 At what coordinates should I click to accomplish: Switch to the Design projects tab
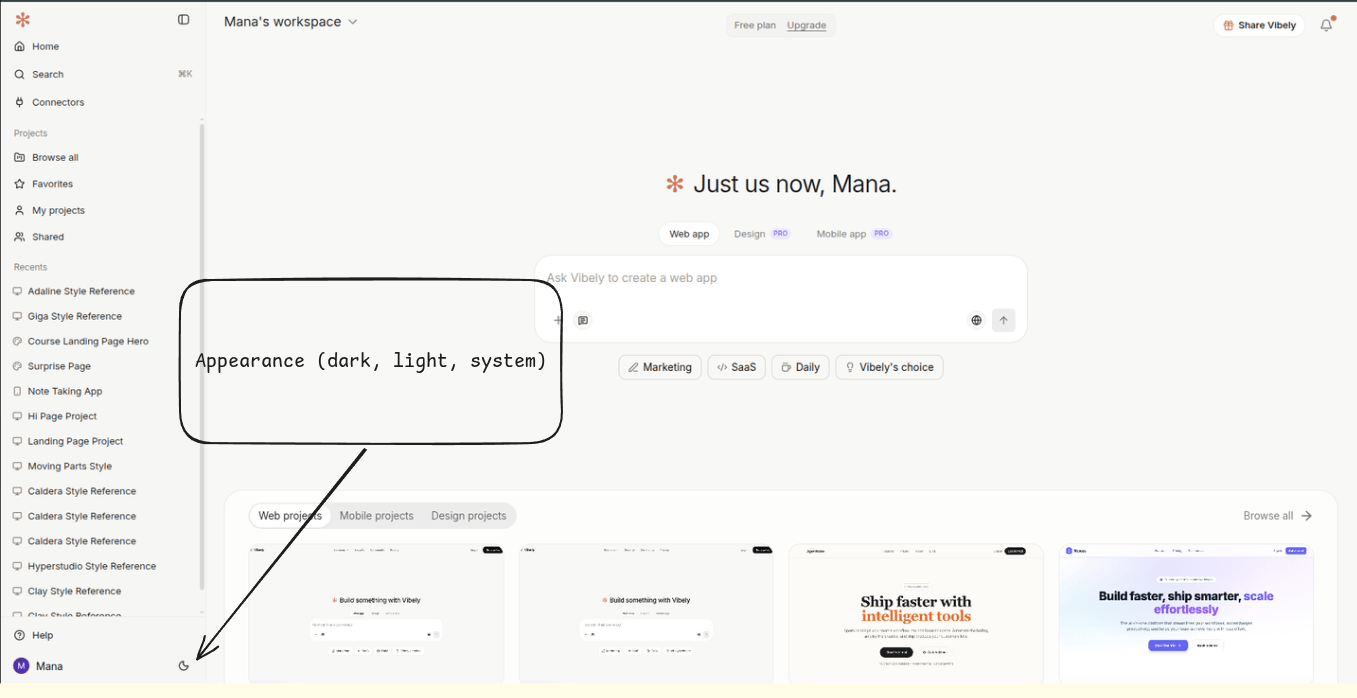coord(468,516)
